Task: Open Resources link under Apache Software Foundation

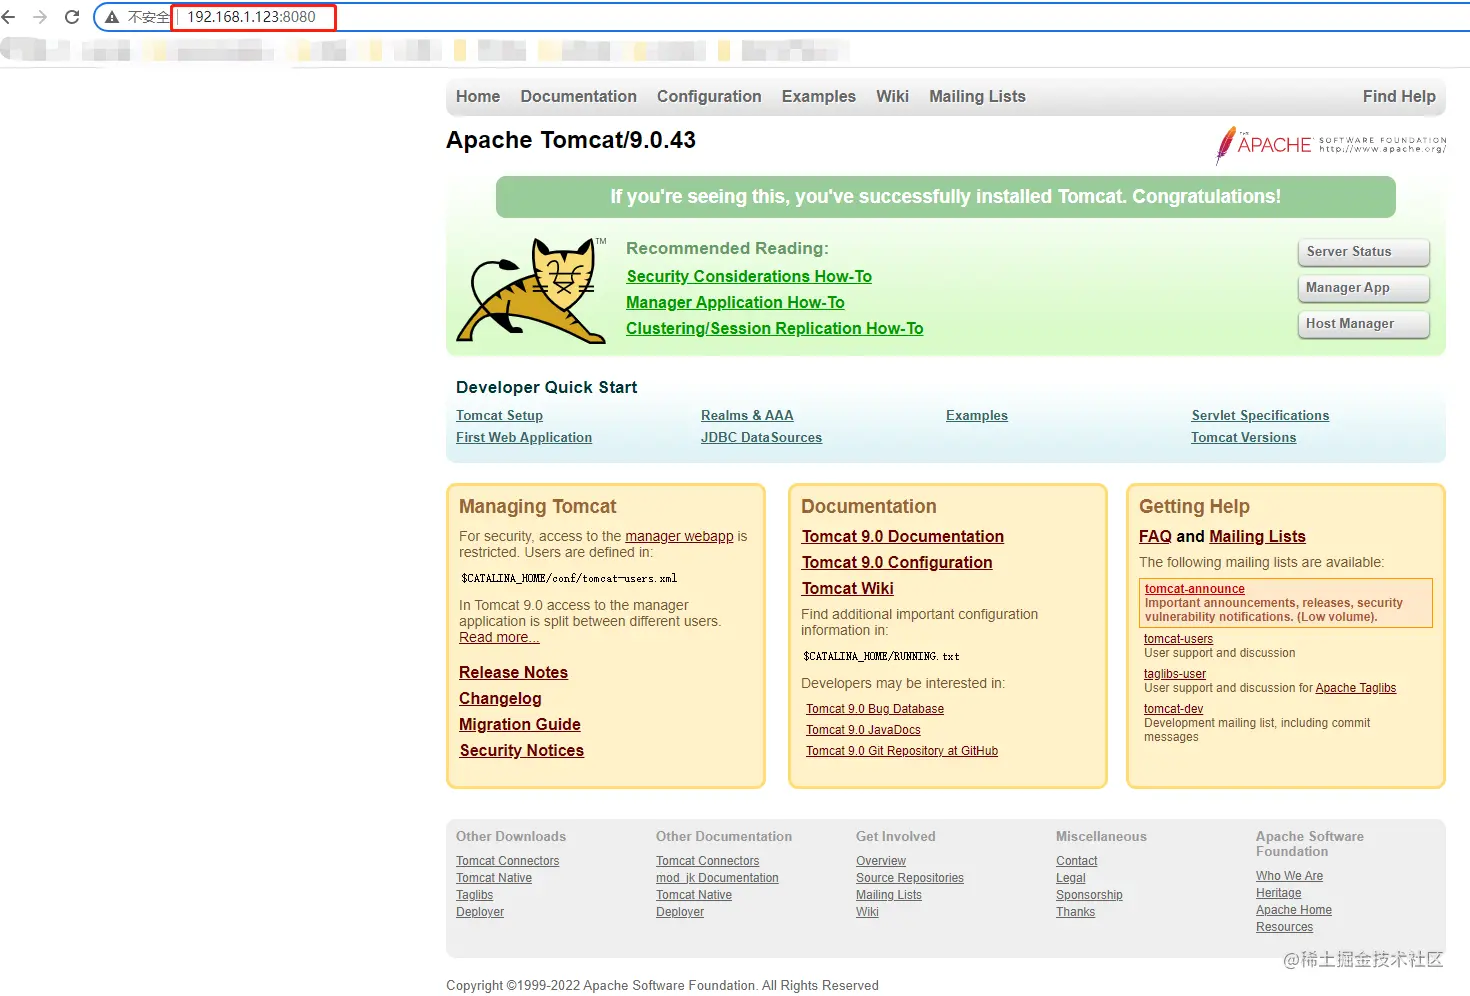Action: point(1284,927)
